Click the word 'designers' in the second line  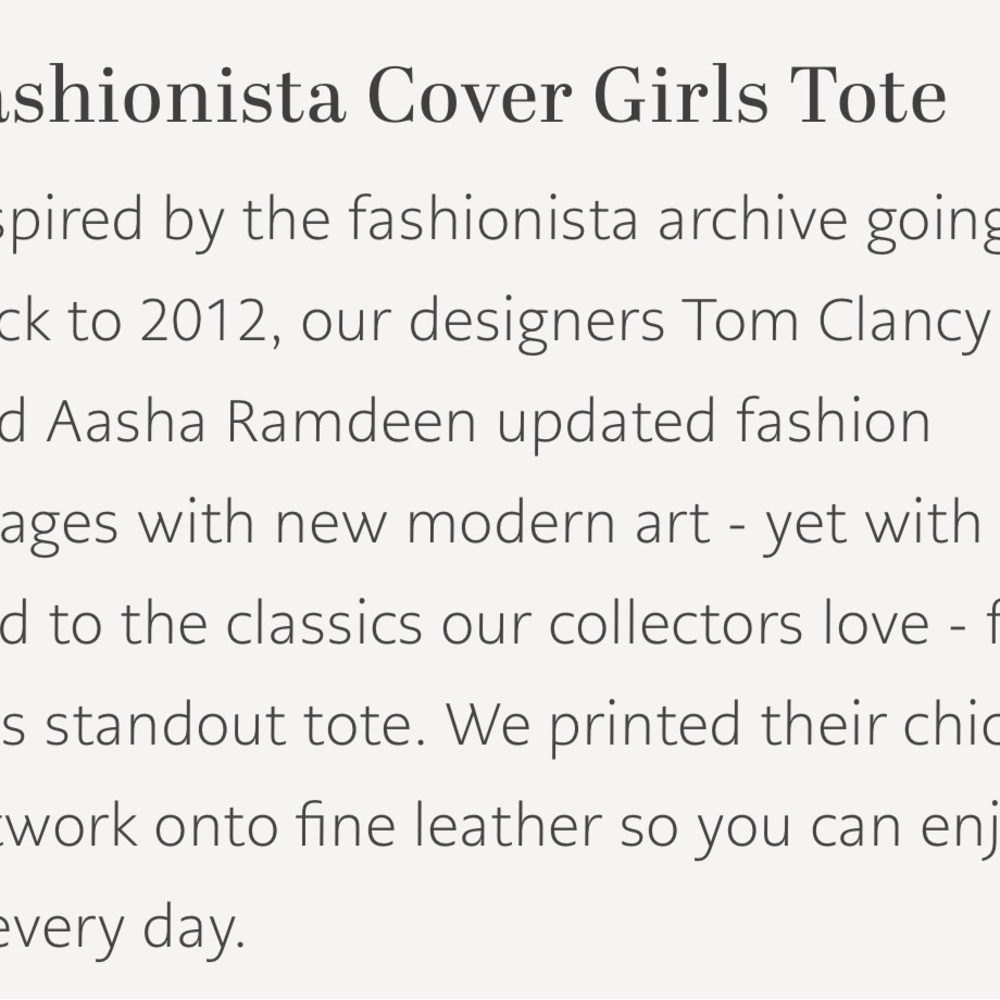pos(536,321)
